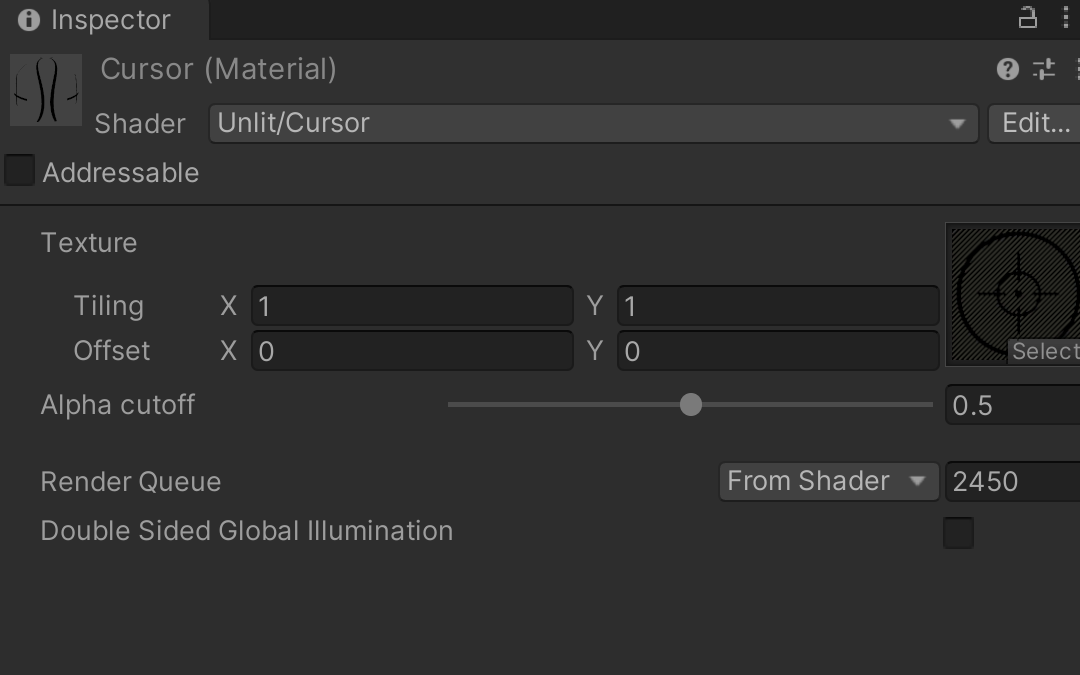Open the From Shader render queue dropdown
Image resolution: width=1080 pixels, height=675 pixels.
point(829,481)
